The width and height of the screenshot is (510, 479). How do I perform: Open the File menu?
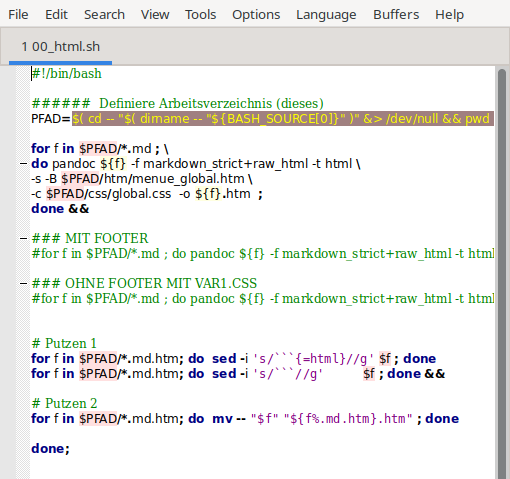point(18,15)
